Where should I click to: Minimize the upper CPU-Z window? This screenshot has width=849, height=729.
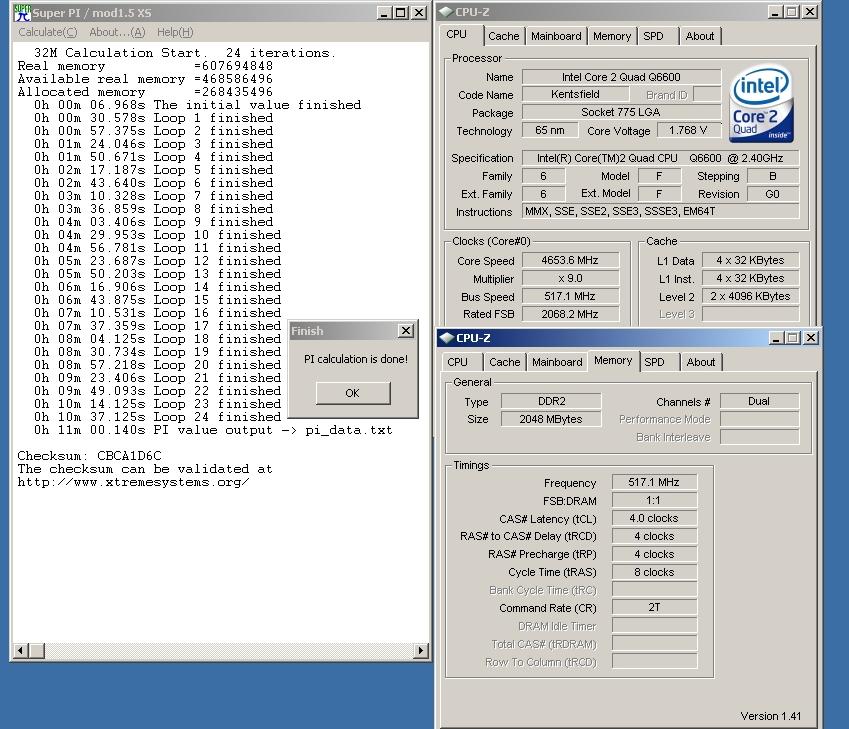pyautogui.click(x=775, y=12)
